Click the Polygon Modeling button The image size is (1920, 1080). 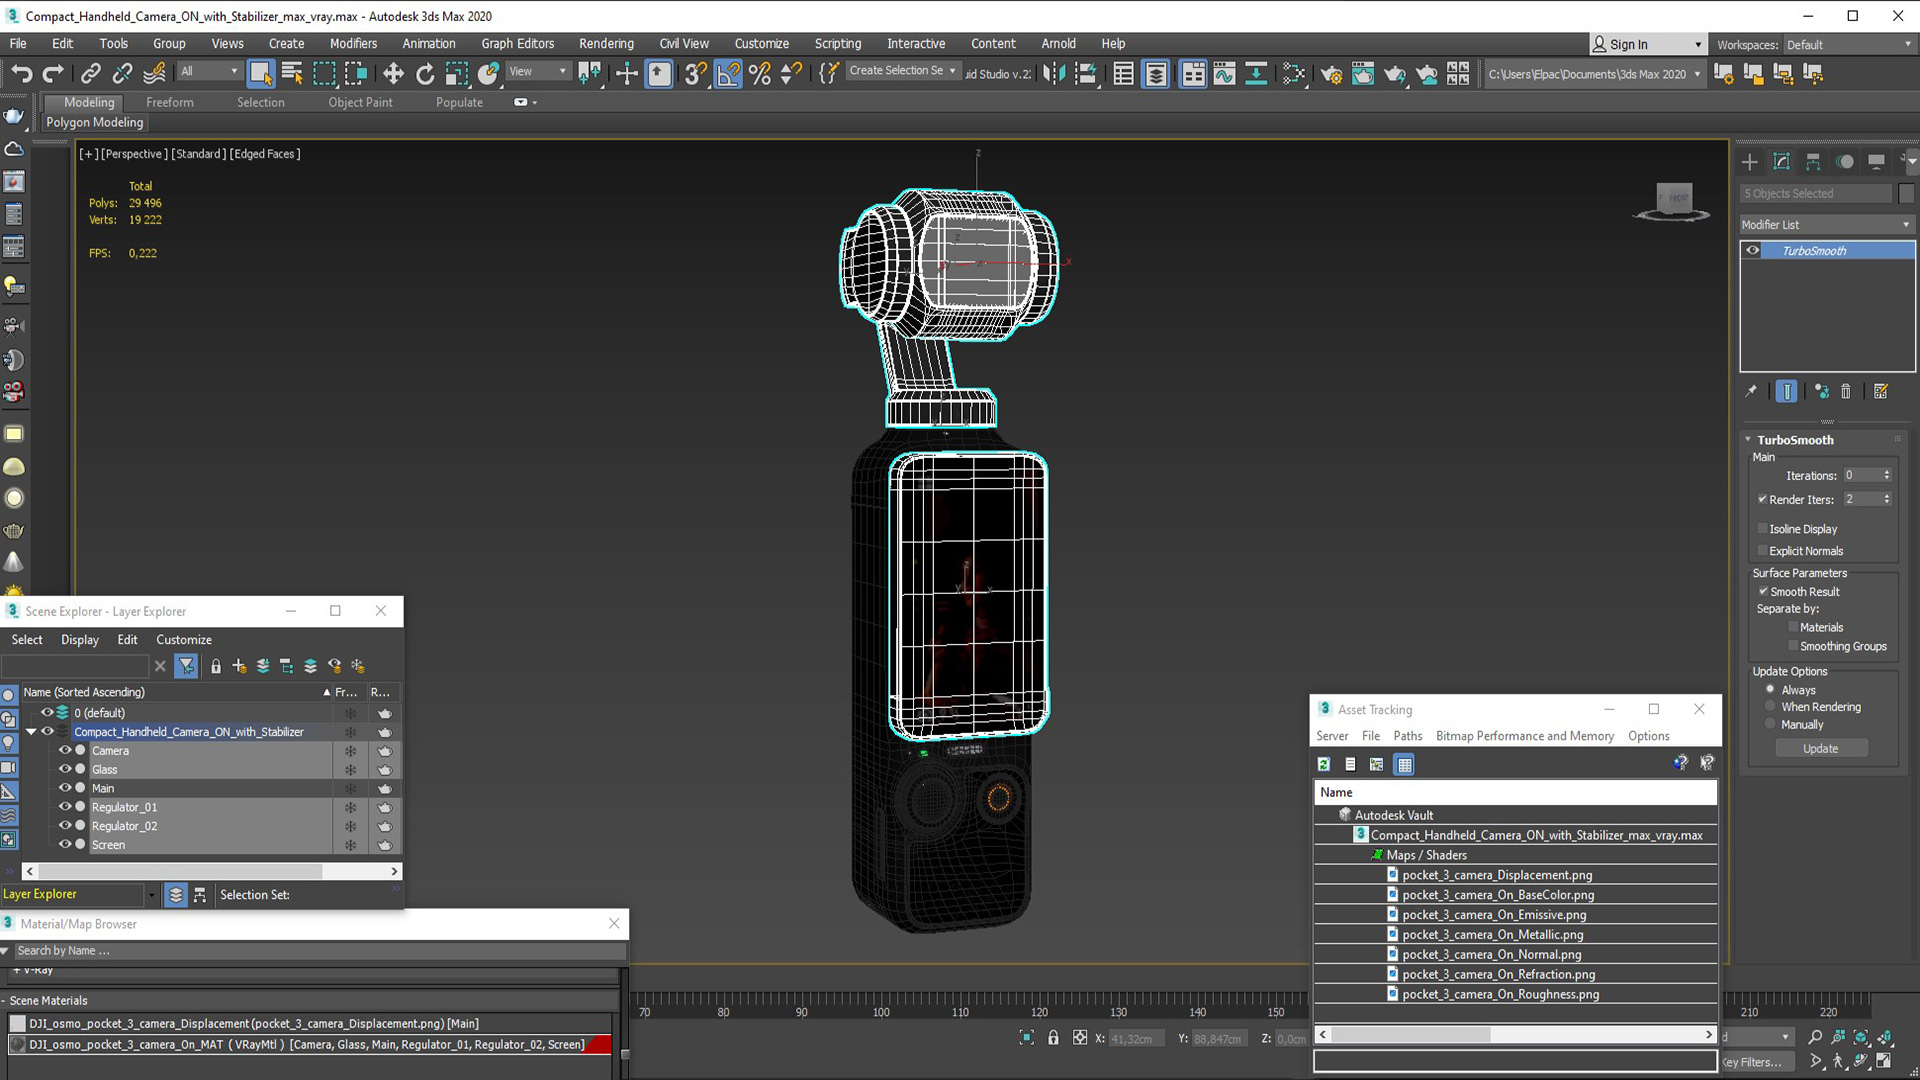[x=95, y=122]
